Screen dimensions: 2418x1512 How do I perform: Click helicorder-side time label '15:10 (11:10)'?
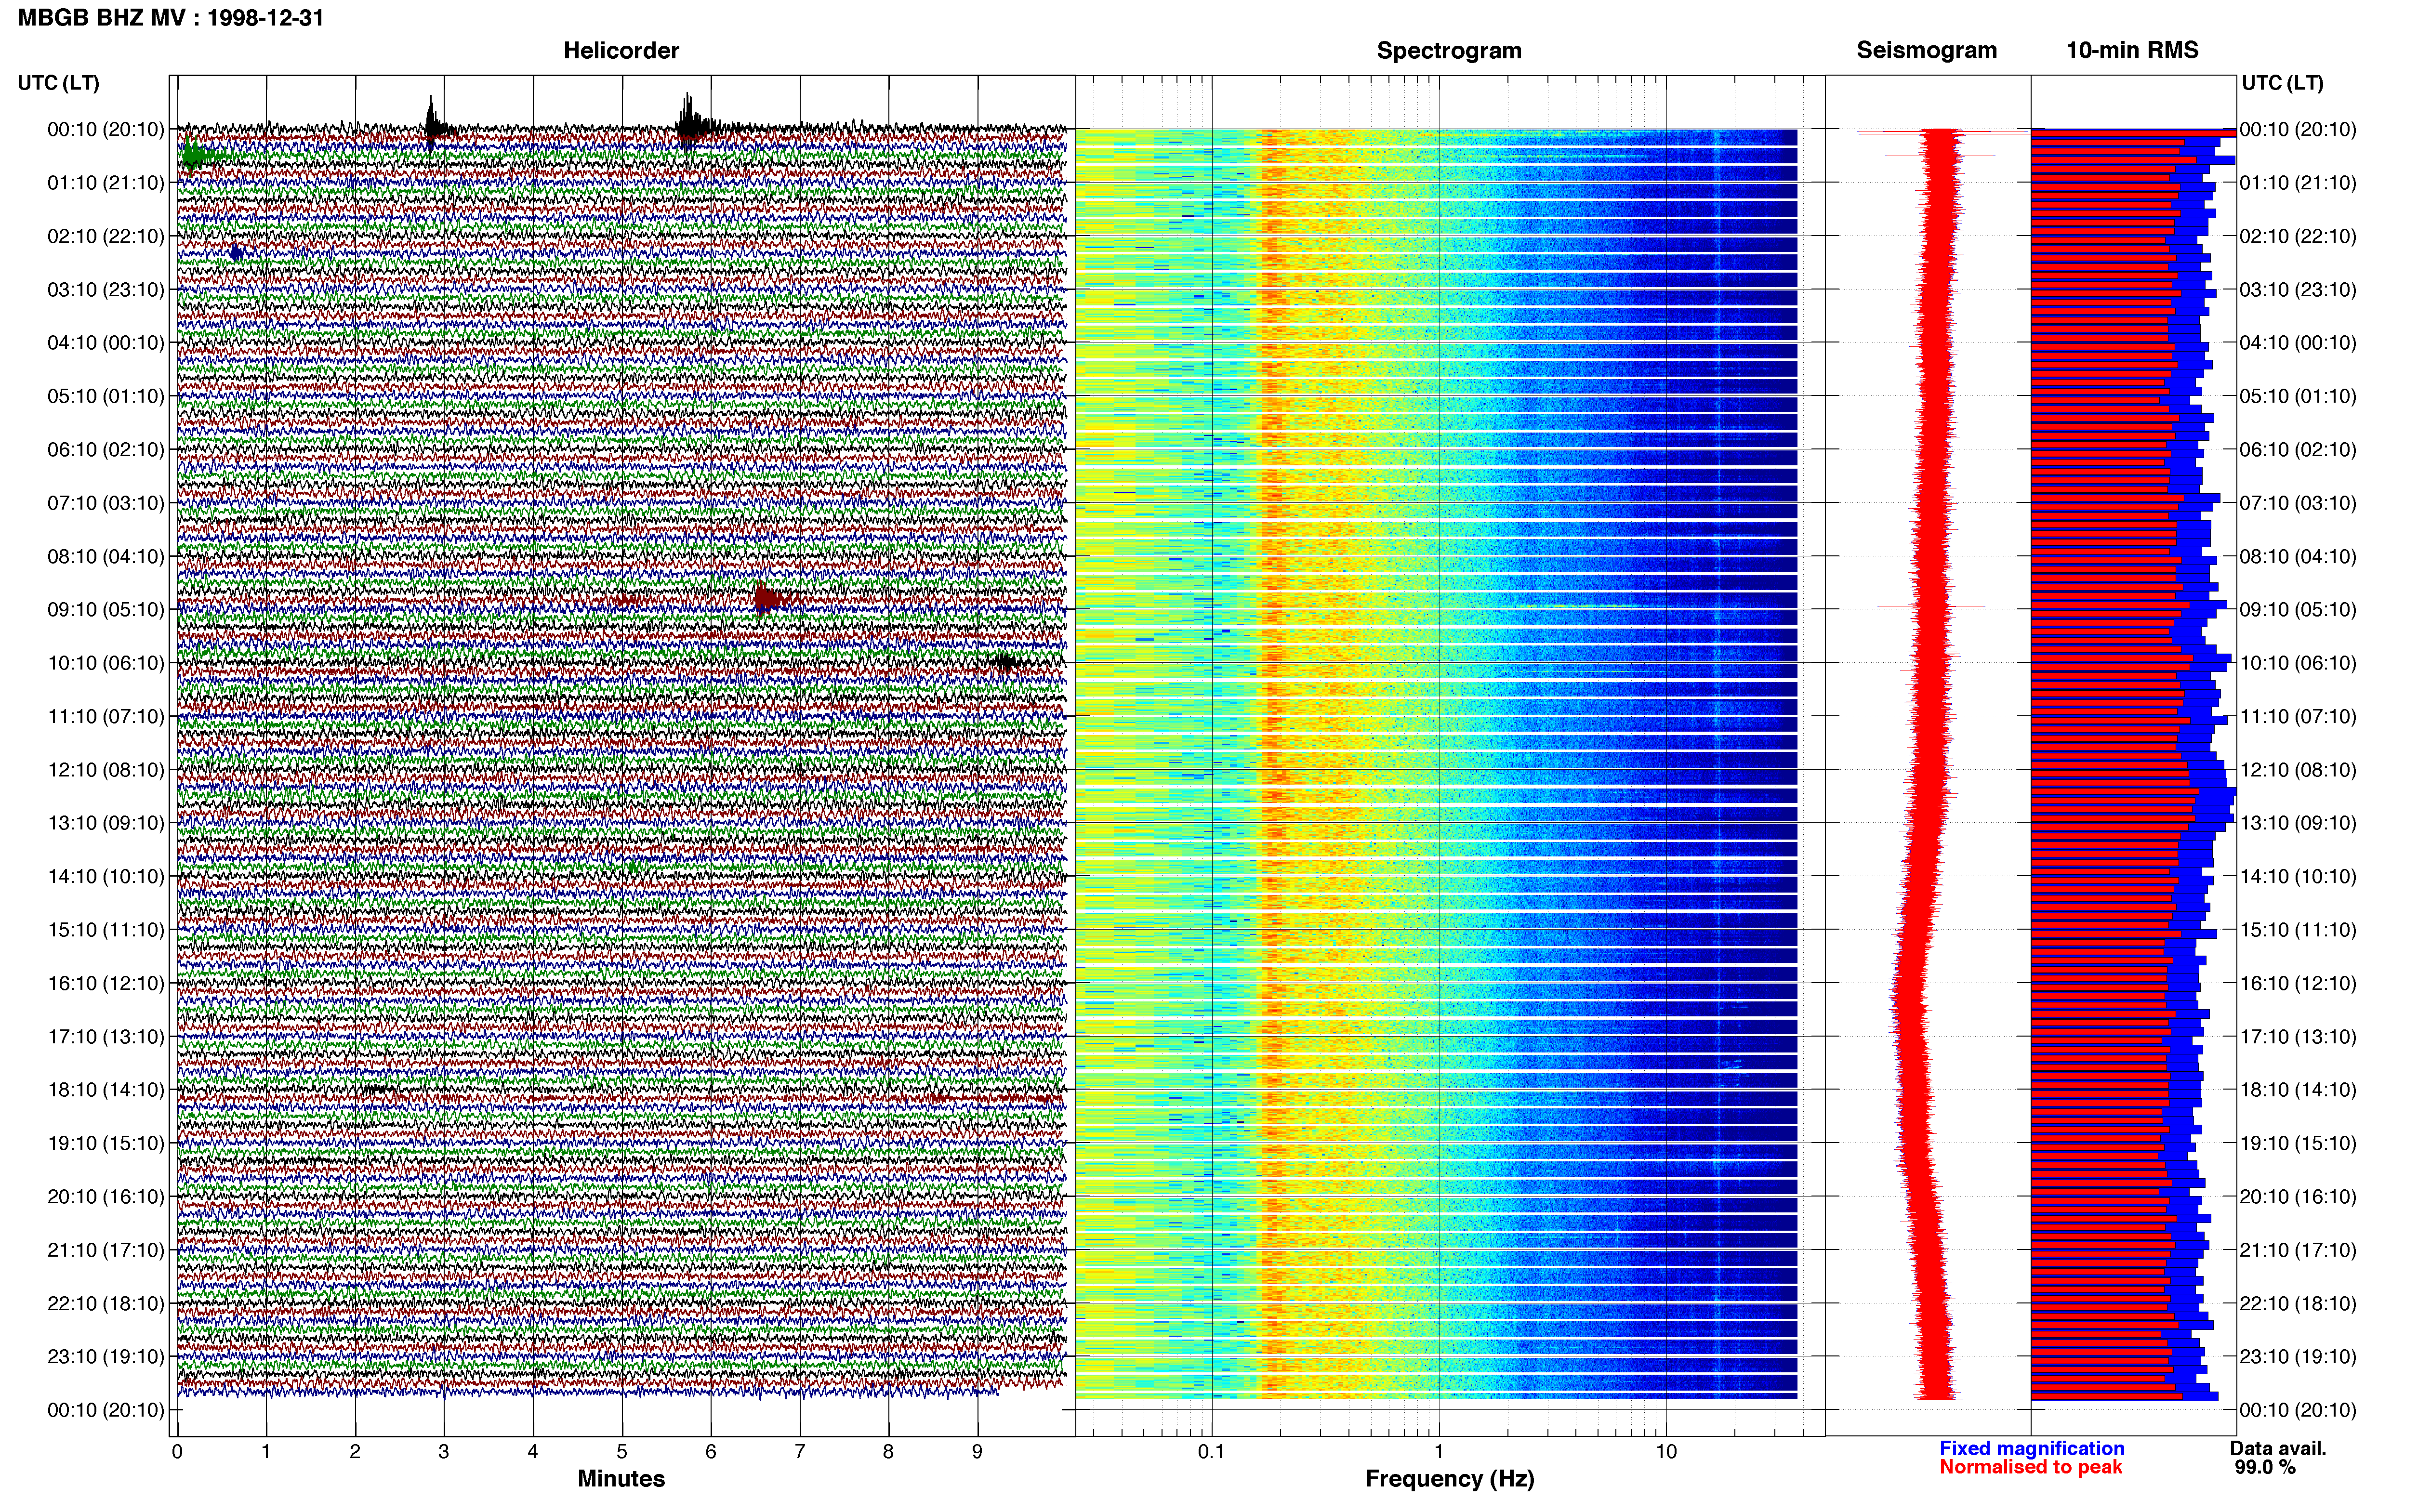point(106,930)
